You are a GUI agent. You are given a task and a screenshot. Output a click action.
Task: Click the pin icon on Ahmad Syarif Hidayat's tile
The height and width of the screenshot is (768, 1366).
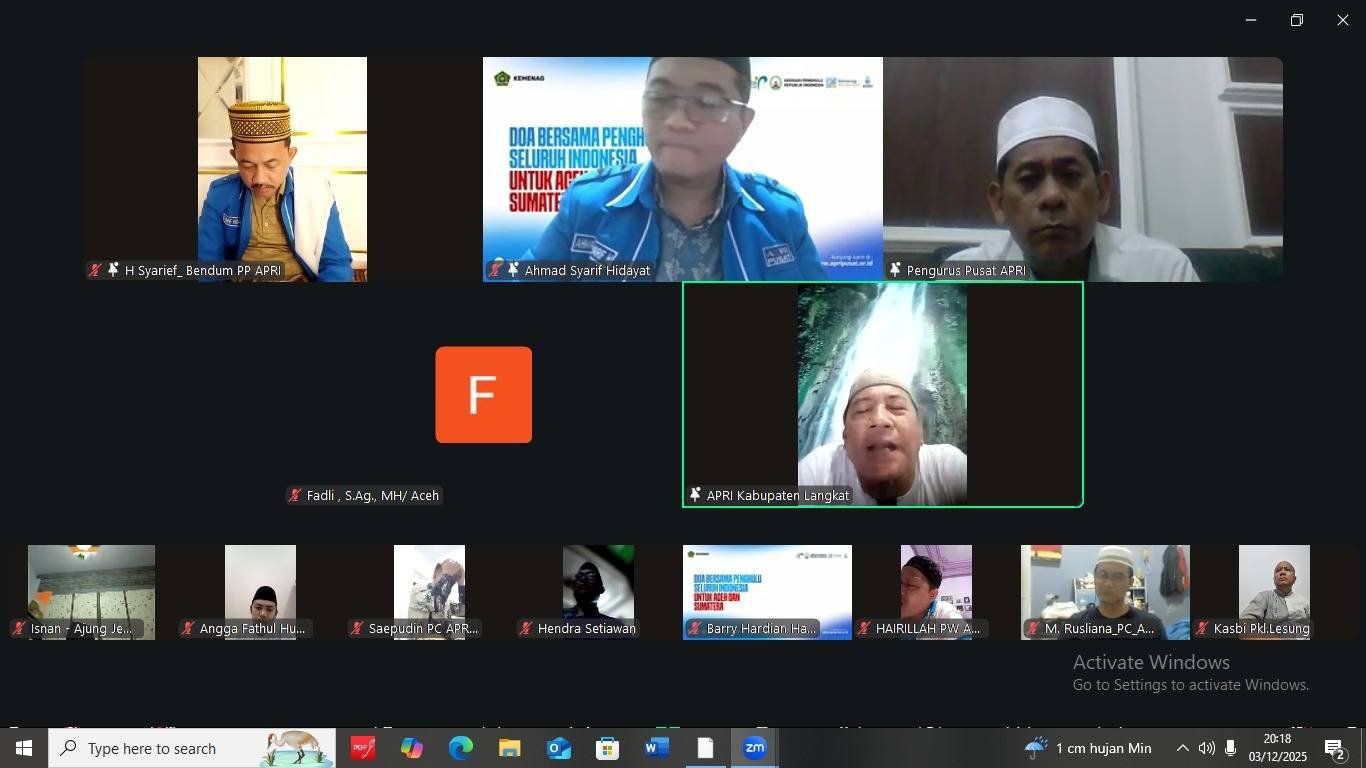tap(513, 269)
